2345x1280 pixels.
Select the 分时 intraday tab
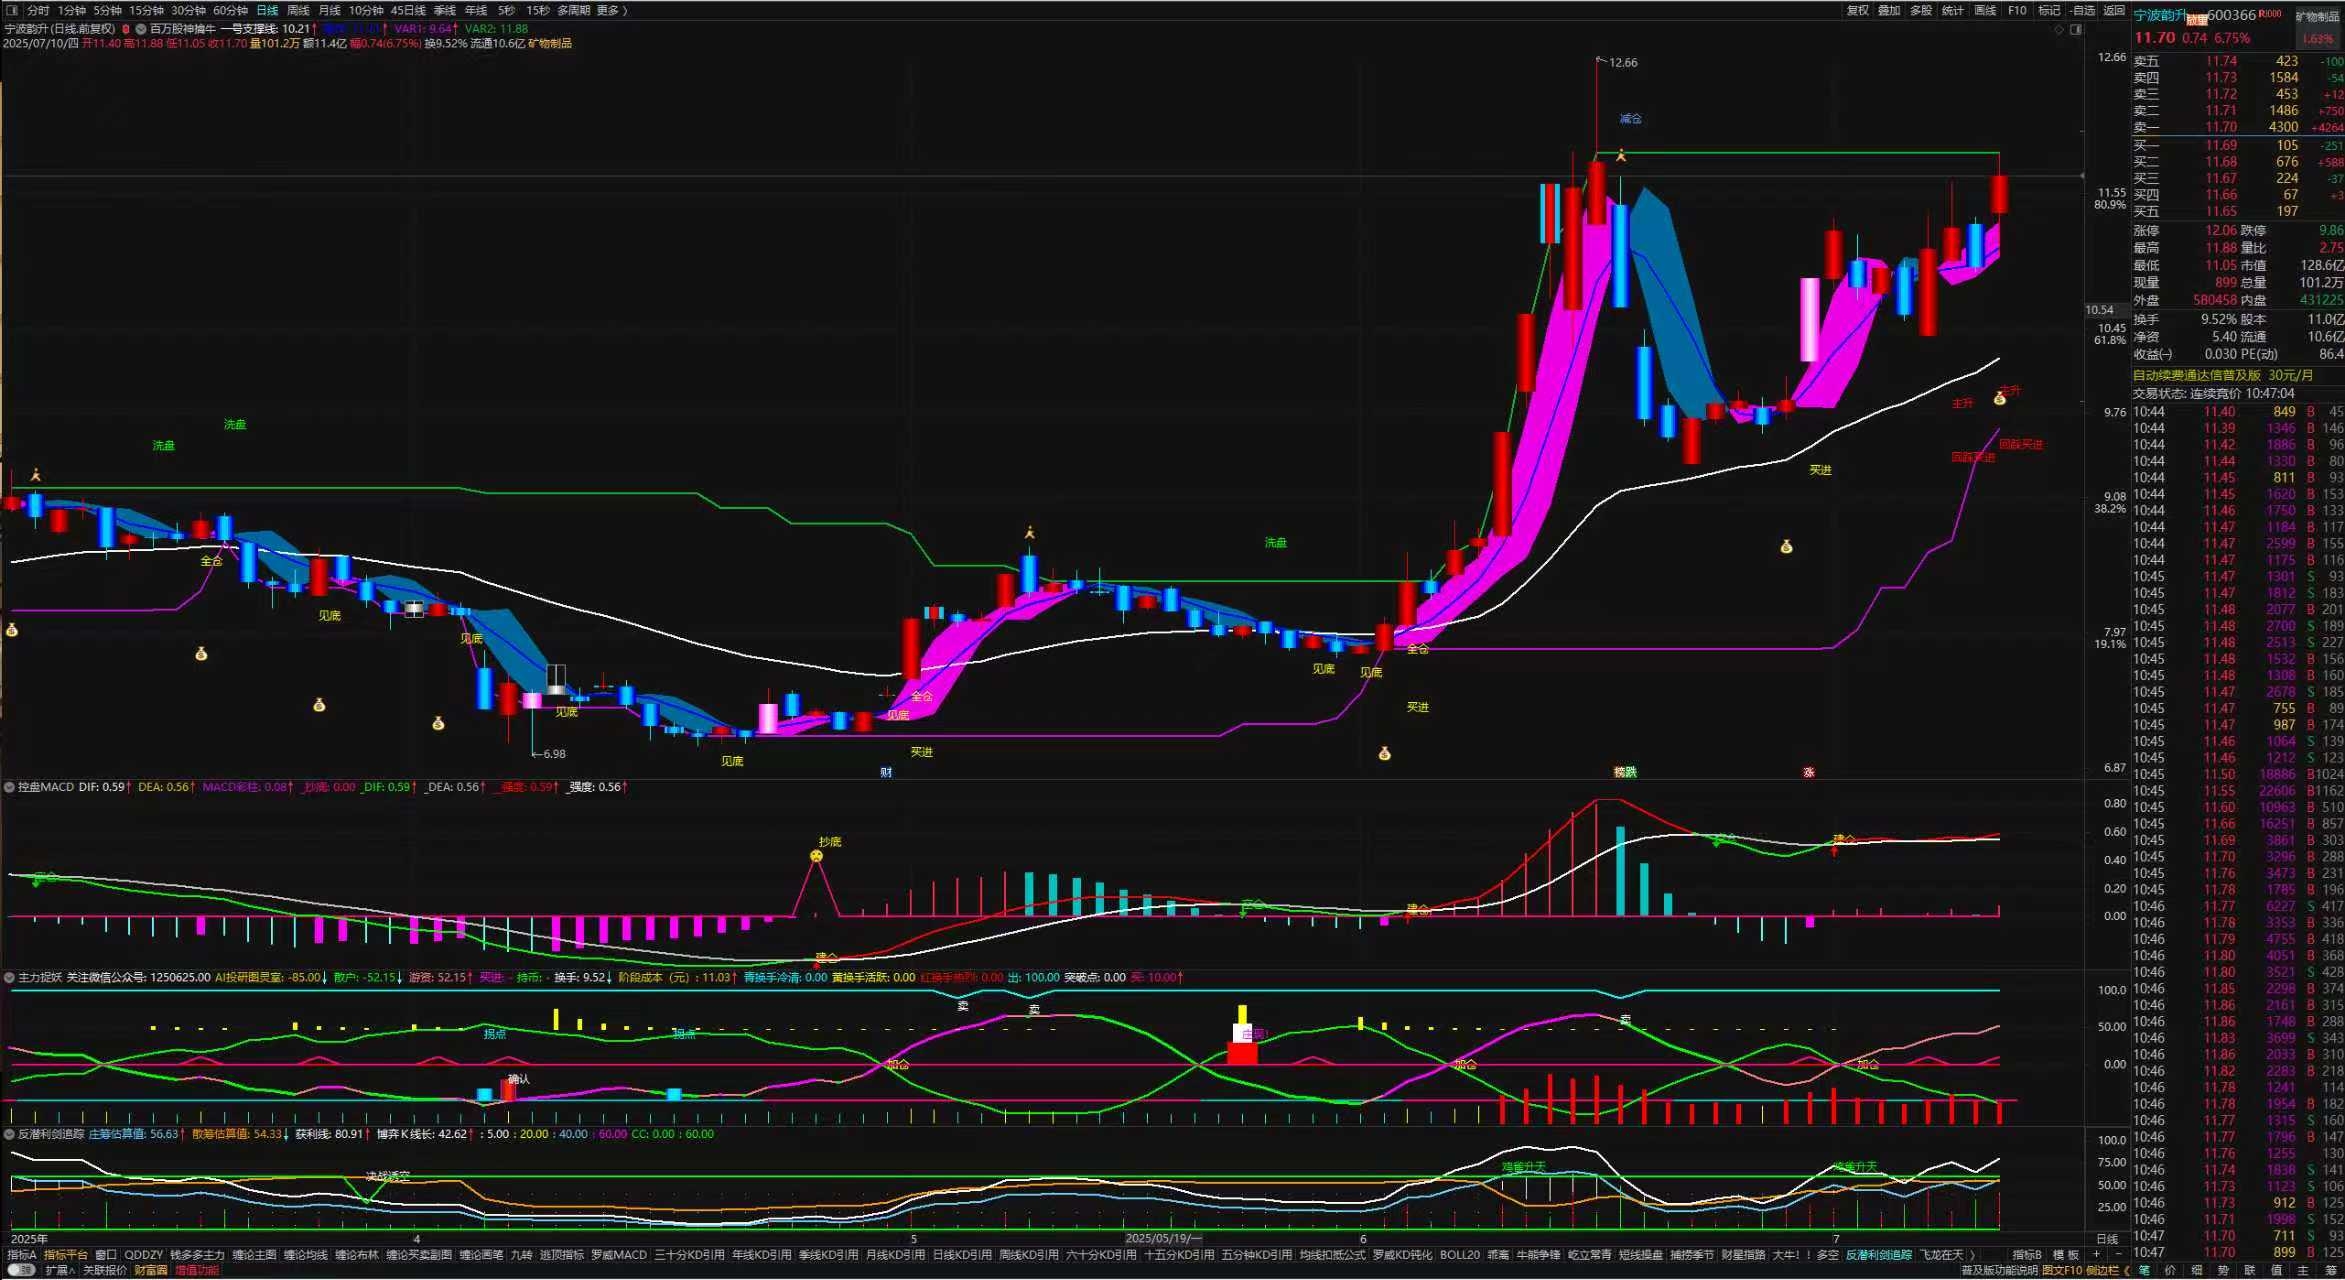point(38,10)
